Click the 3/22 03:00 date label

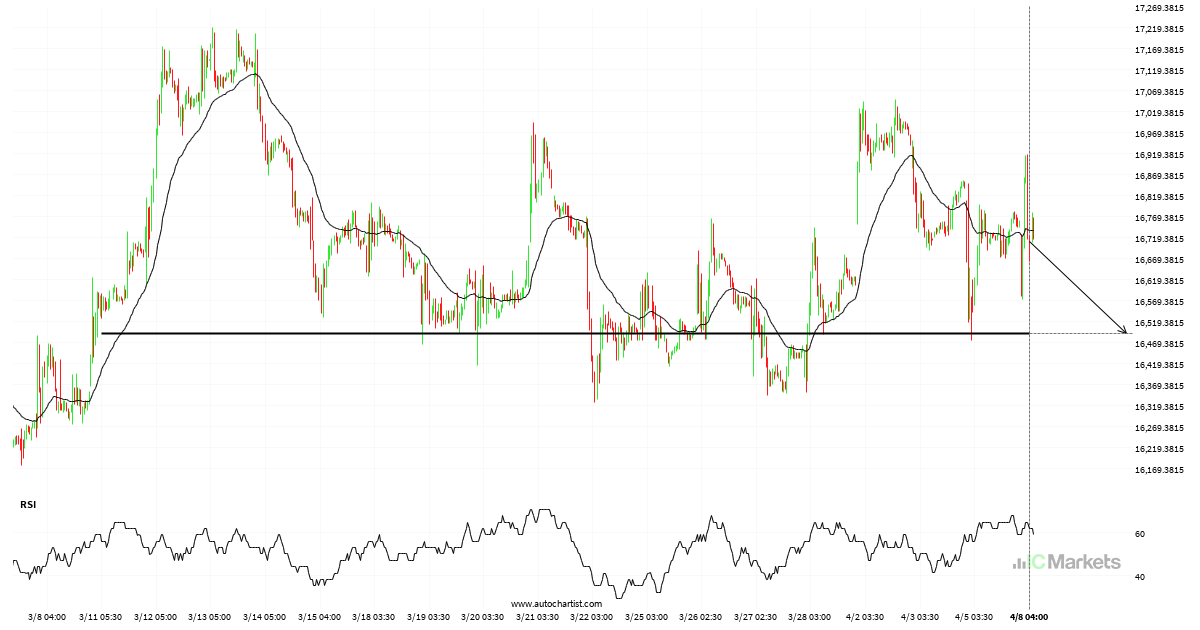click(x=590, y=618)
